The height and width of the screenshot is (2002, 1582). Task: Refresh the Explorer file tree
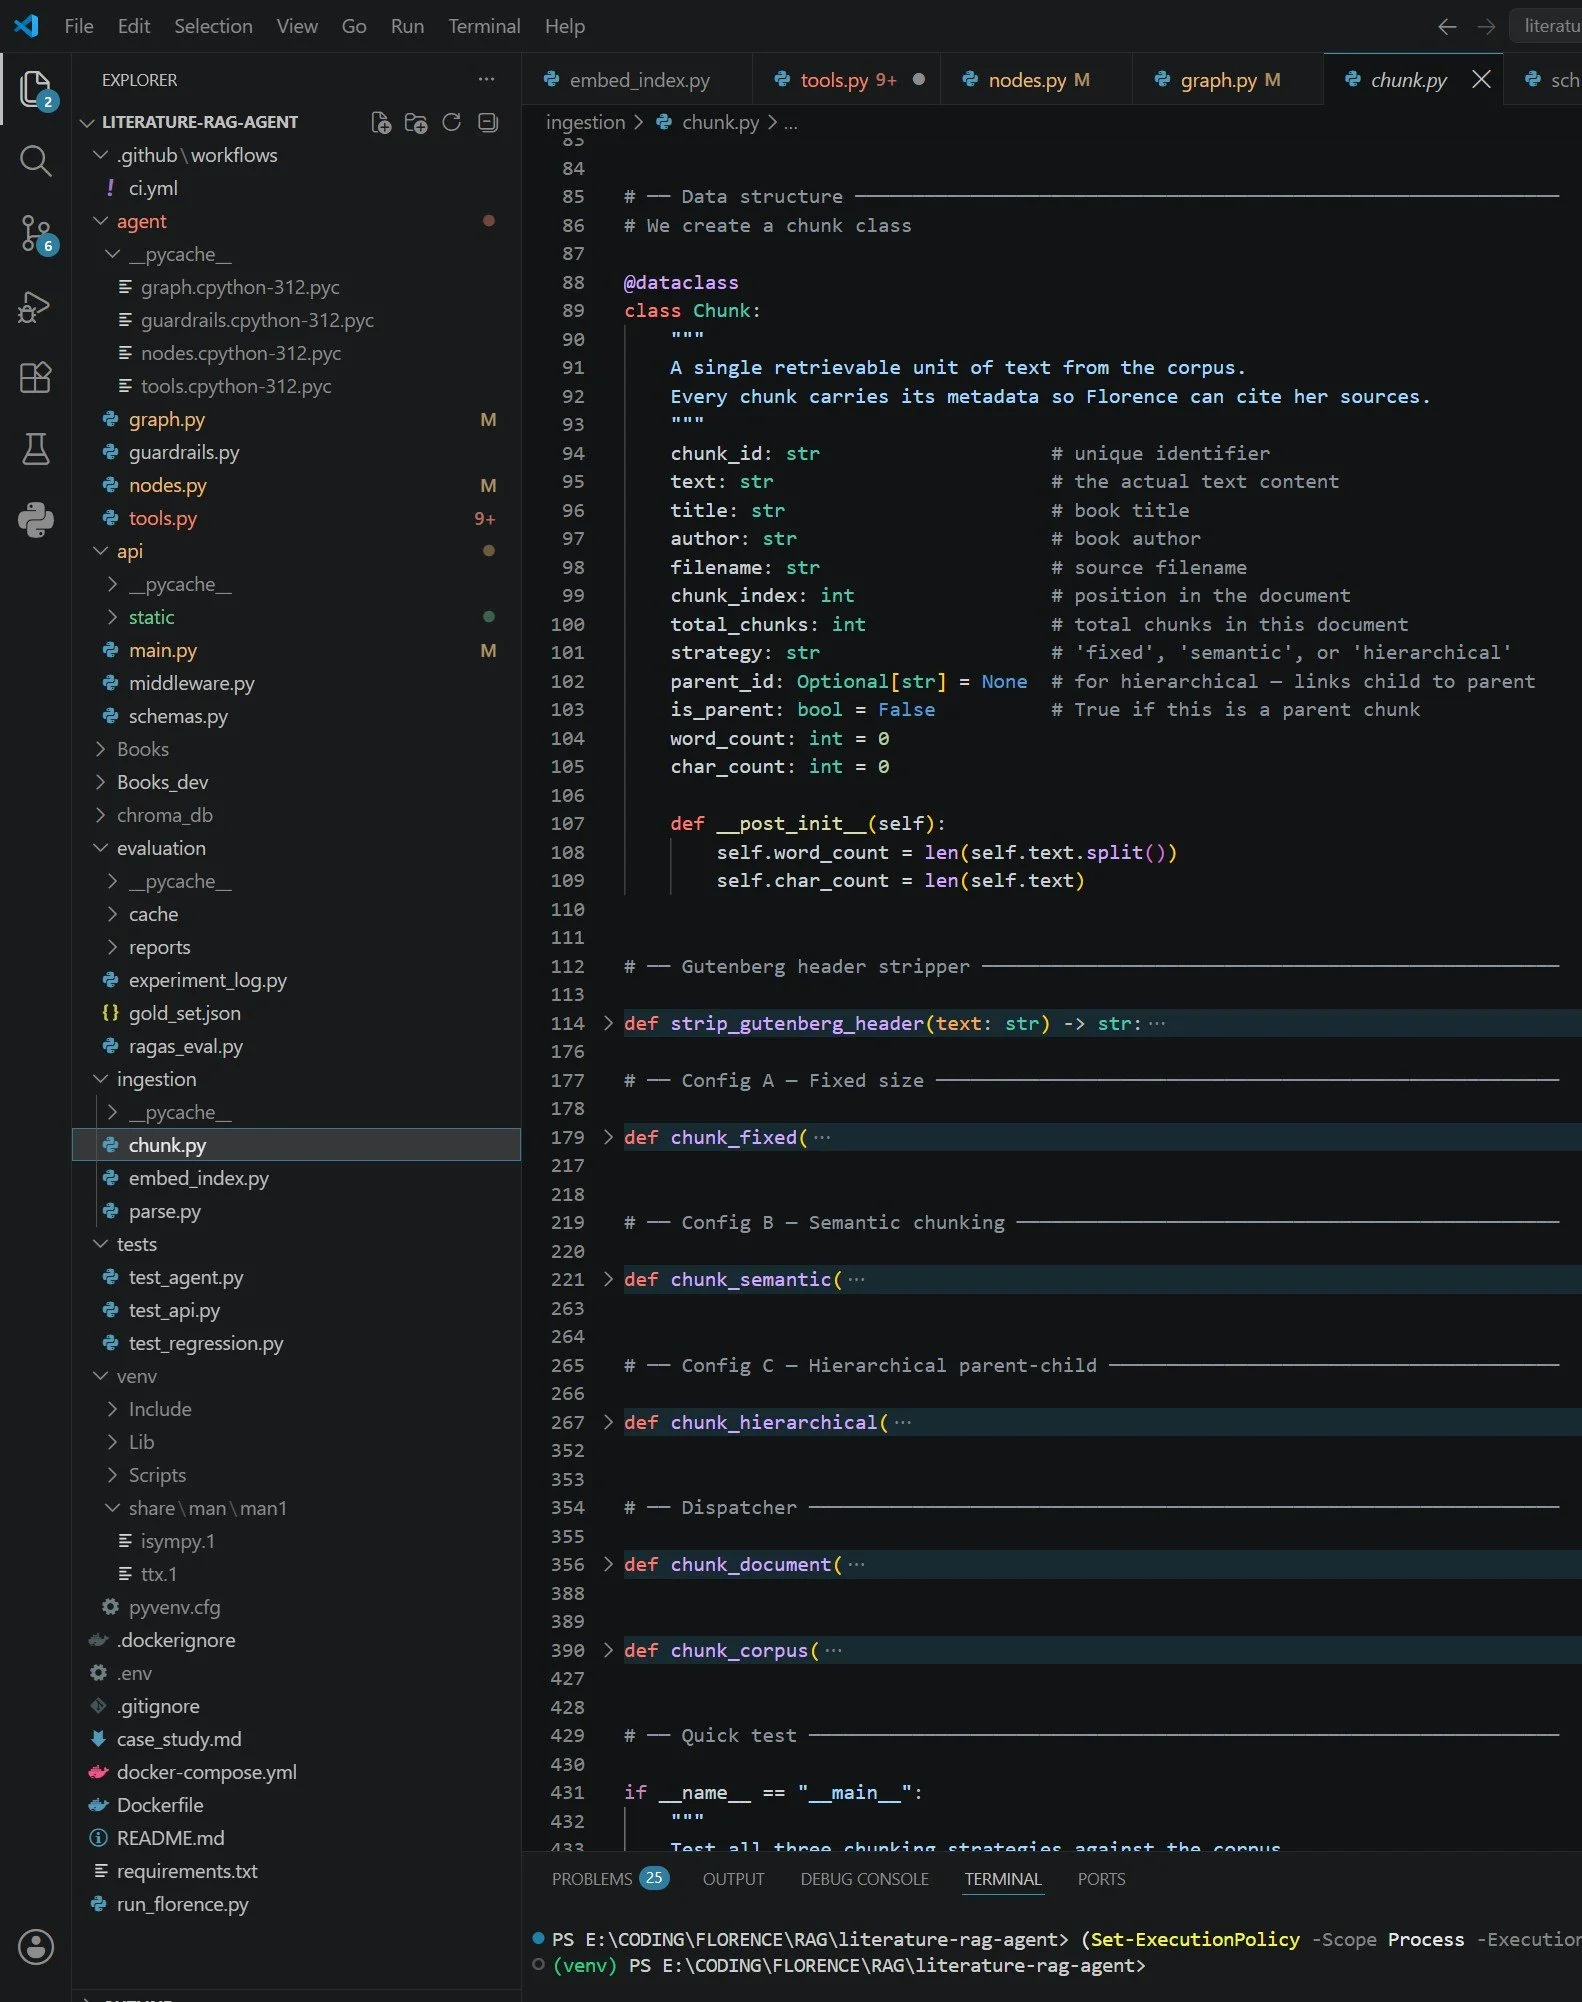click(452, 122)
